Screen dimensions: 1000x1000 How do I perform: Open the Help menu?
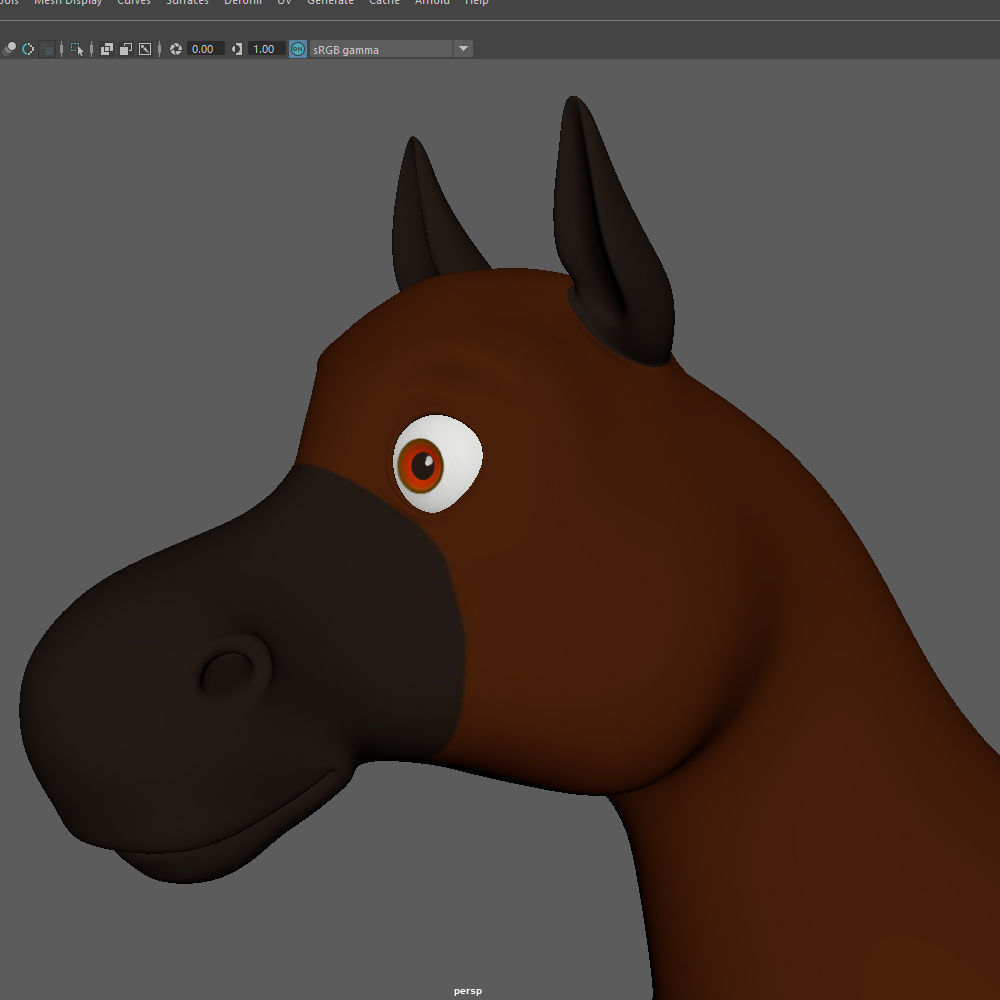[476, 3]
